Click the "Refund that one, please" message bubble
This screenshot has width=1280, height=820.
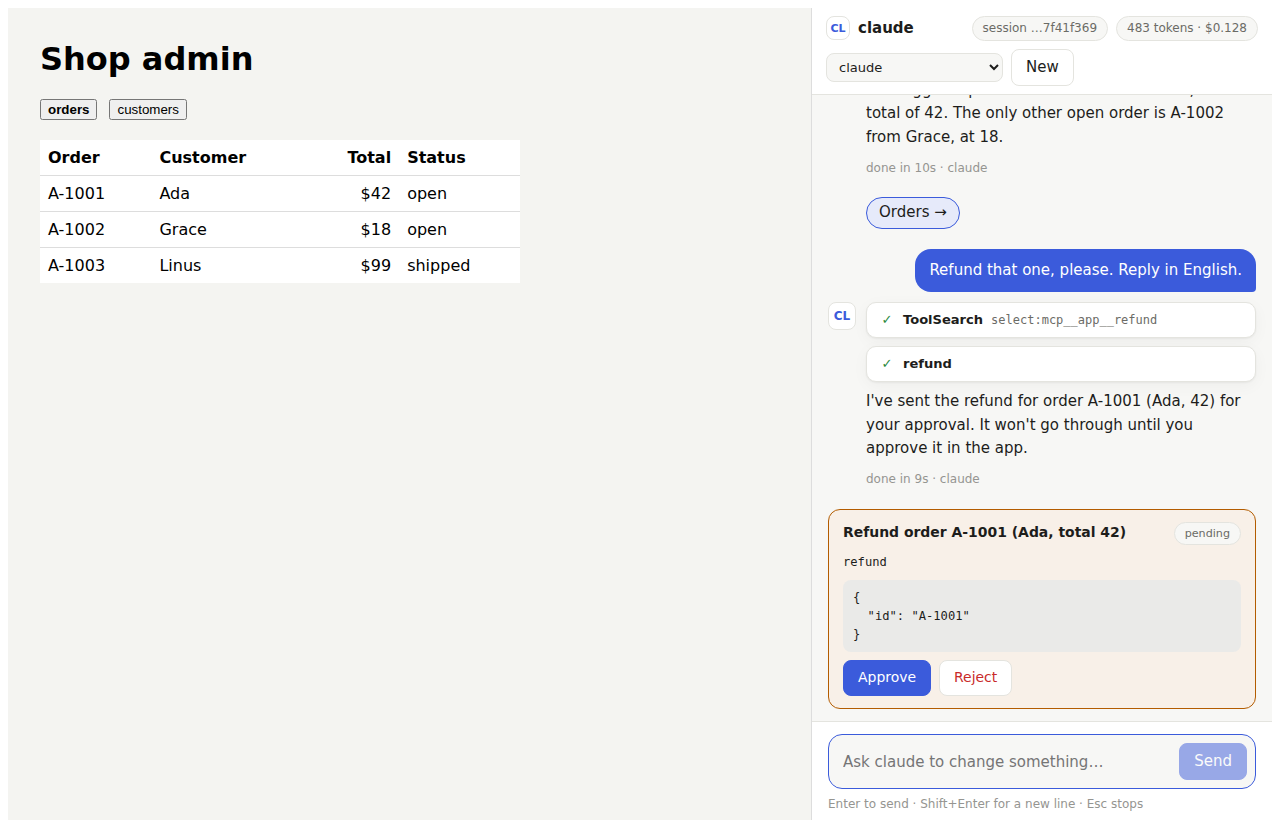[1085, 270]
